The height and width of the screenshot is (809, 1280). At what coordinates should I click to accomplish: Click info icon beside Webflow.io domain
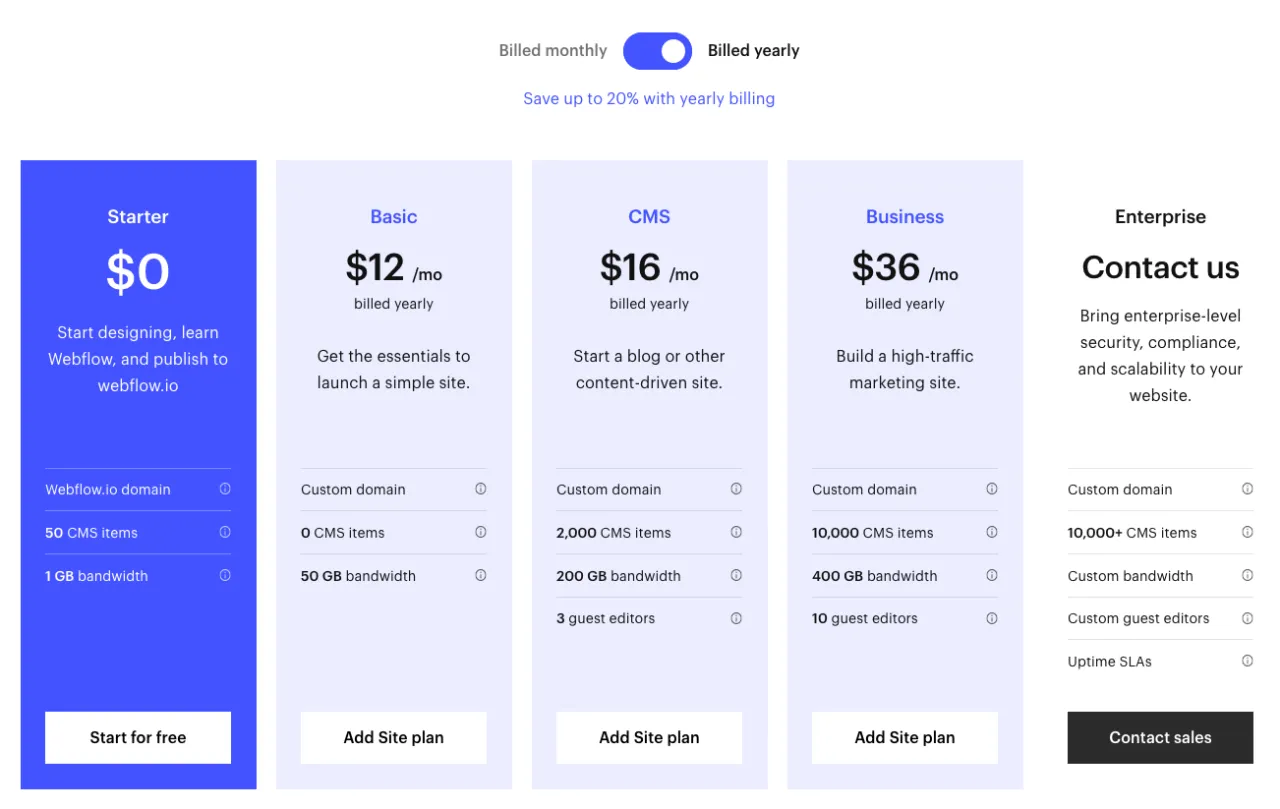pyautogui.click(x=225, y=489)
